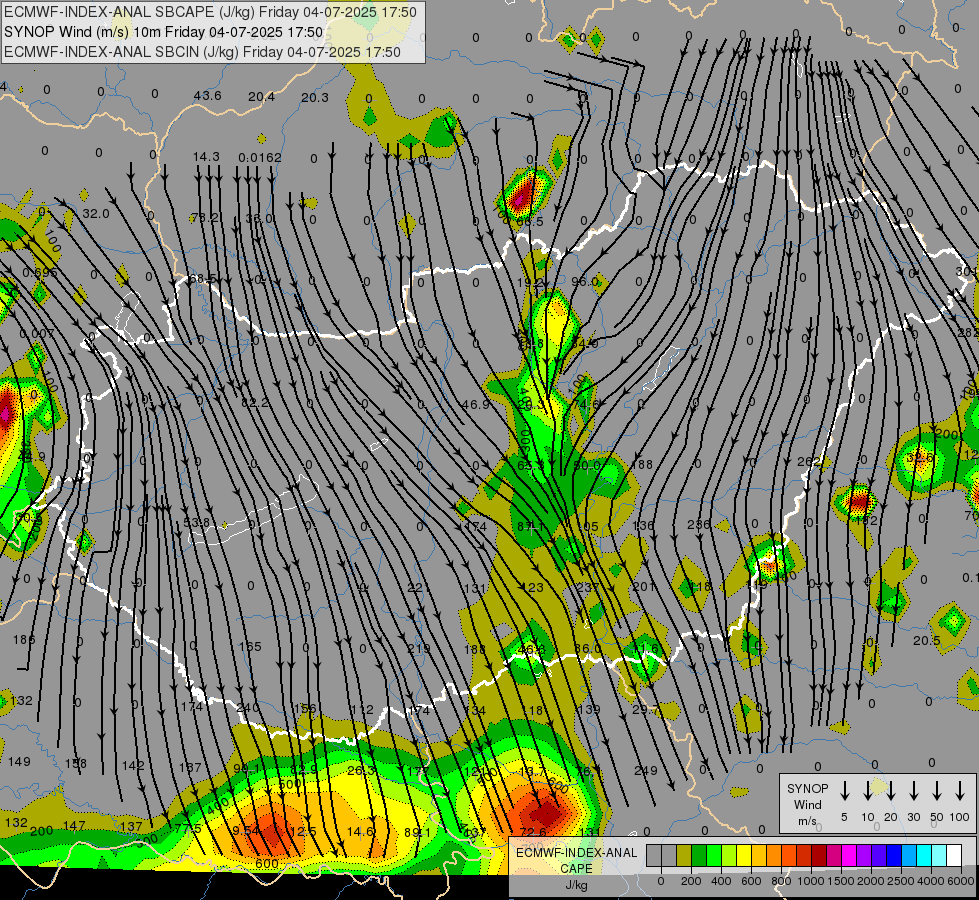Click the 249 value on the map

click(646, 770)
